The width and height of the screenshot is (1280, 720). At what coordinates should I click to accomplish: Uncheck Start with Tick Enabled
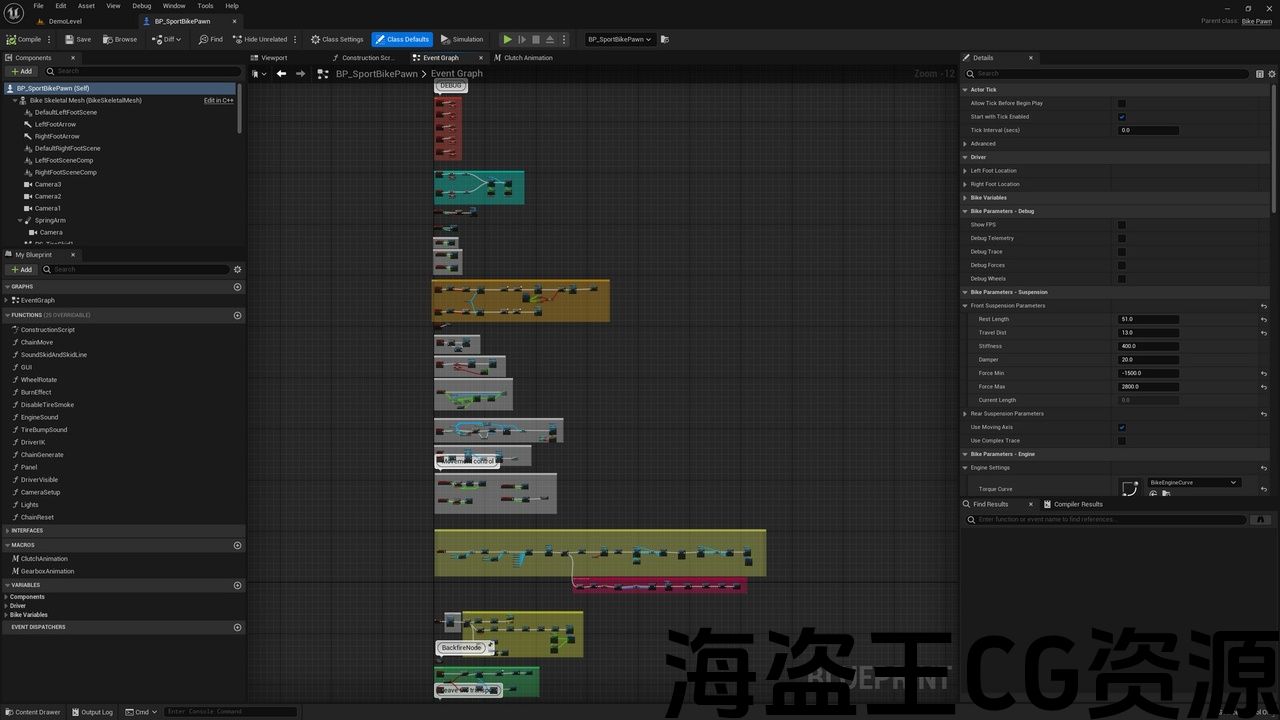1121,117
